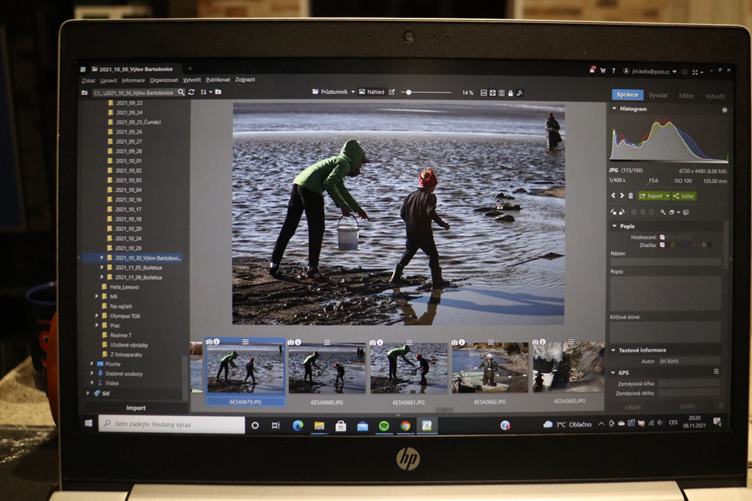This screenshot has width=752, height=501.
Task: Open the search magnifier next to the path field
Action: pyautogui.click(x=181, y=92)
